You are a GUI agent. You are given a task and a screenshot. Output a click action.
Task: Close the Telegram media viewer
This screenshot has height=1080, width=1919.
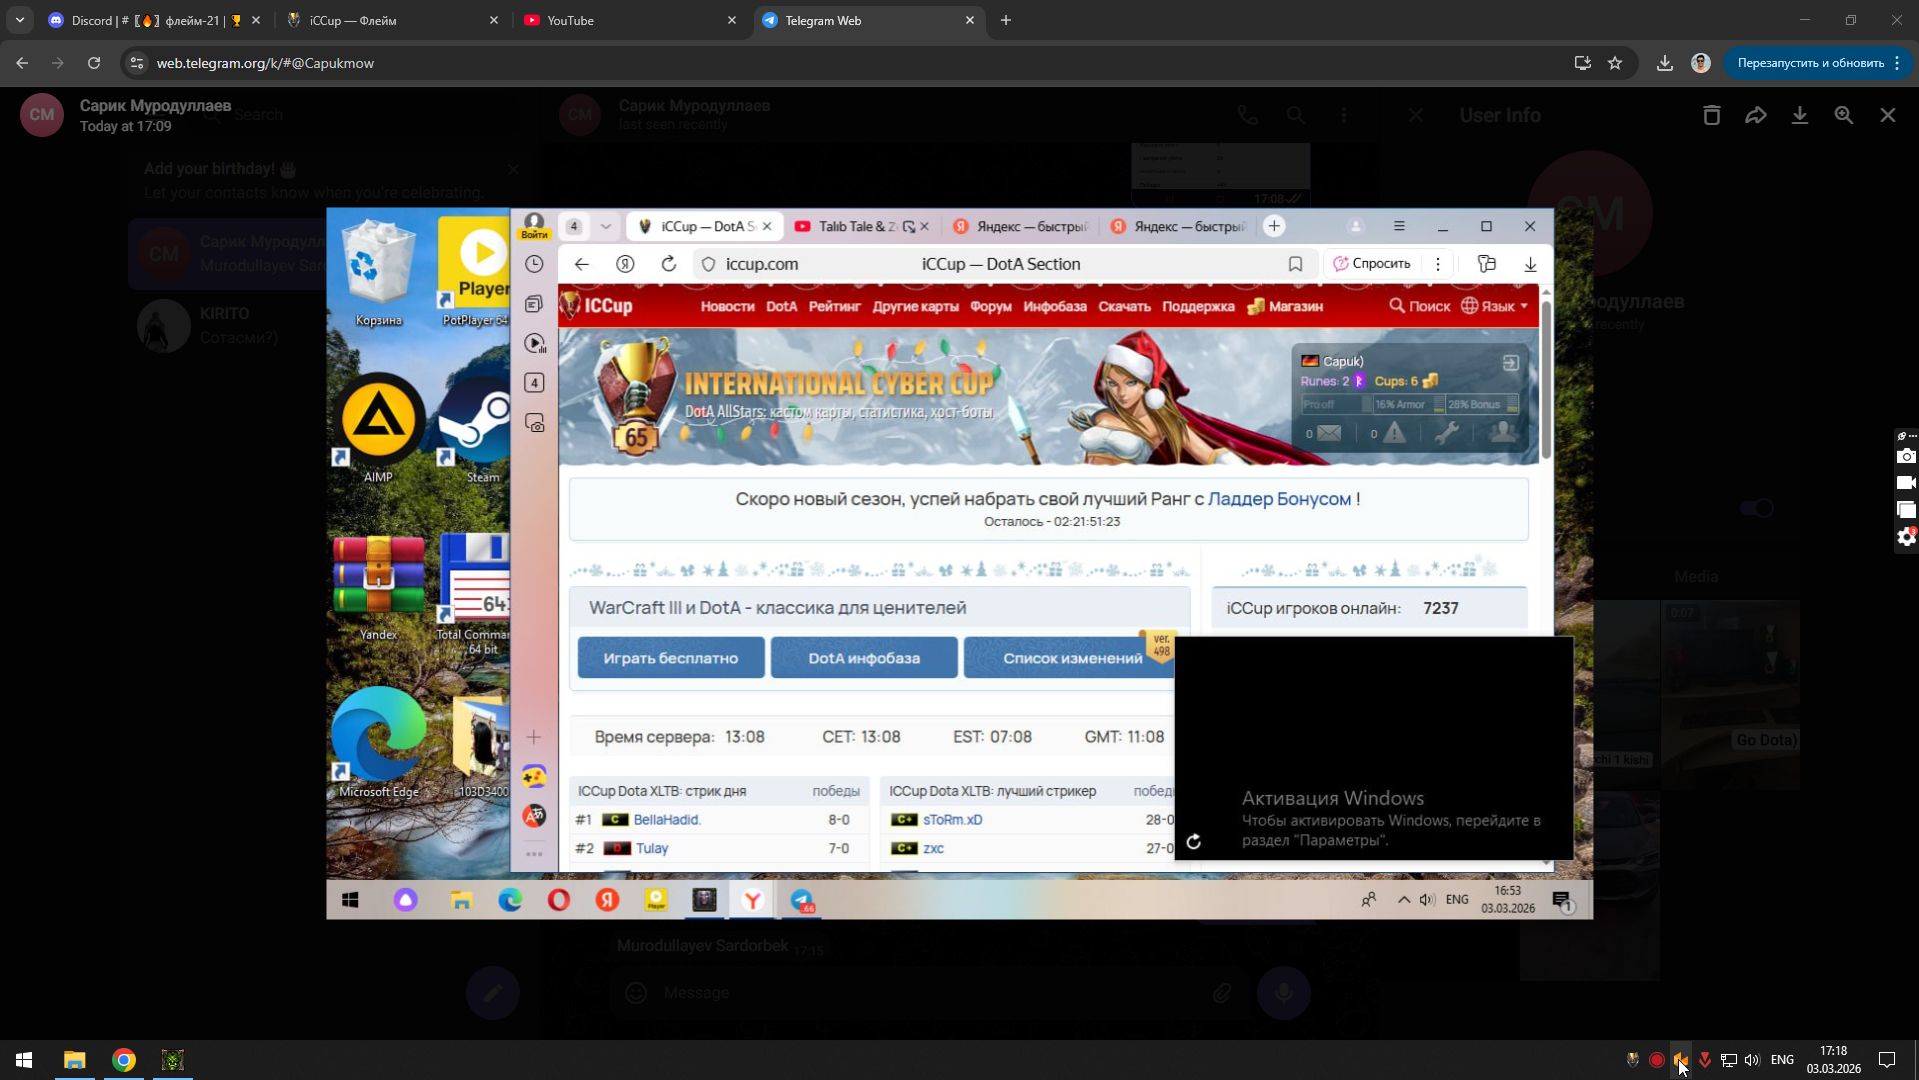1887,115
